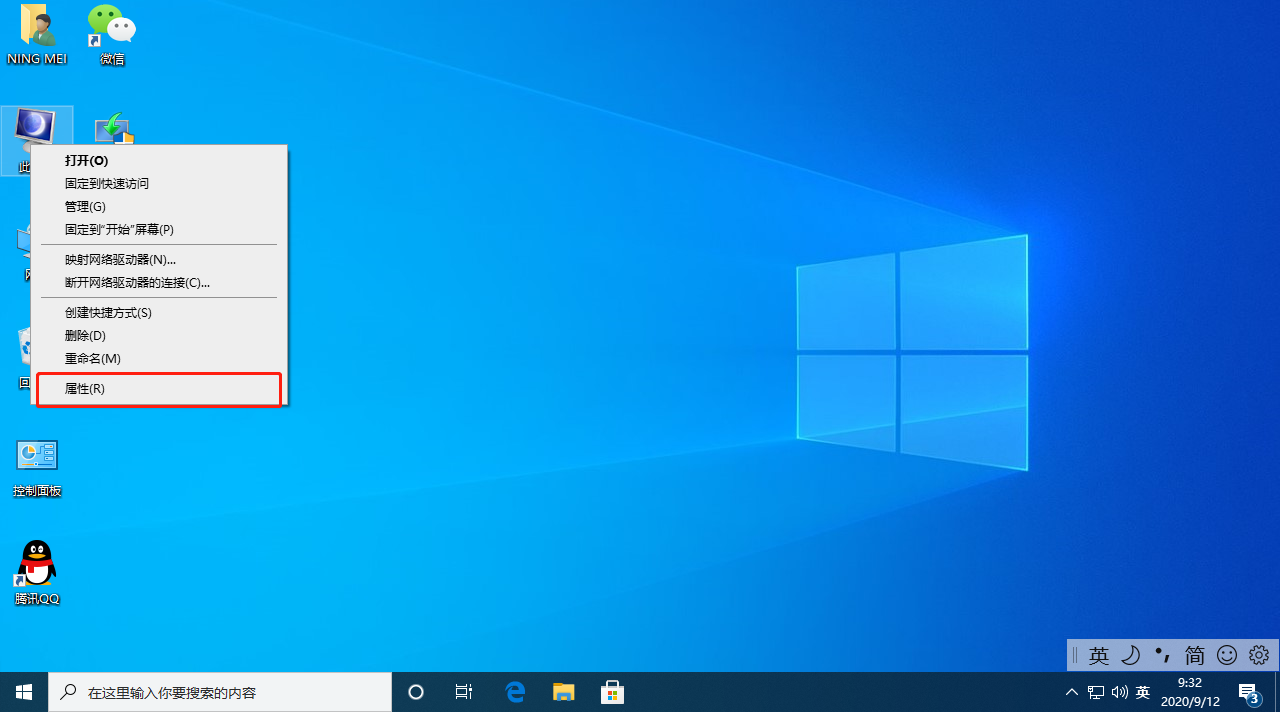Open Task View on the taskbar
The height and width of the screenshot is (712, 1280).
[463, 691]
